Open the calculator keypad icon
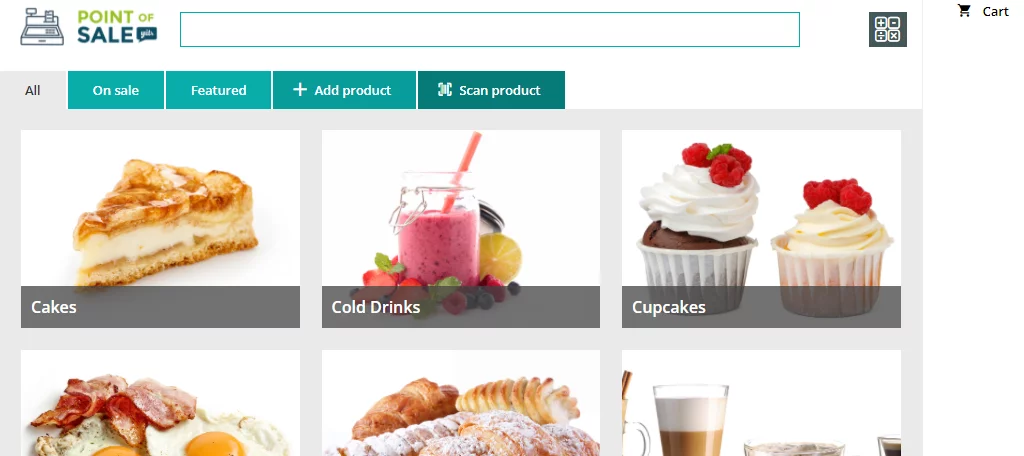The width and height of the screenshot is (1024, 456). point(888,29)
